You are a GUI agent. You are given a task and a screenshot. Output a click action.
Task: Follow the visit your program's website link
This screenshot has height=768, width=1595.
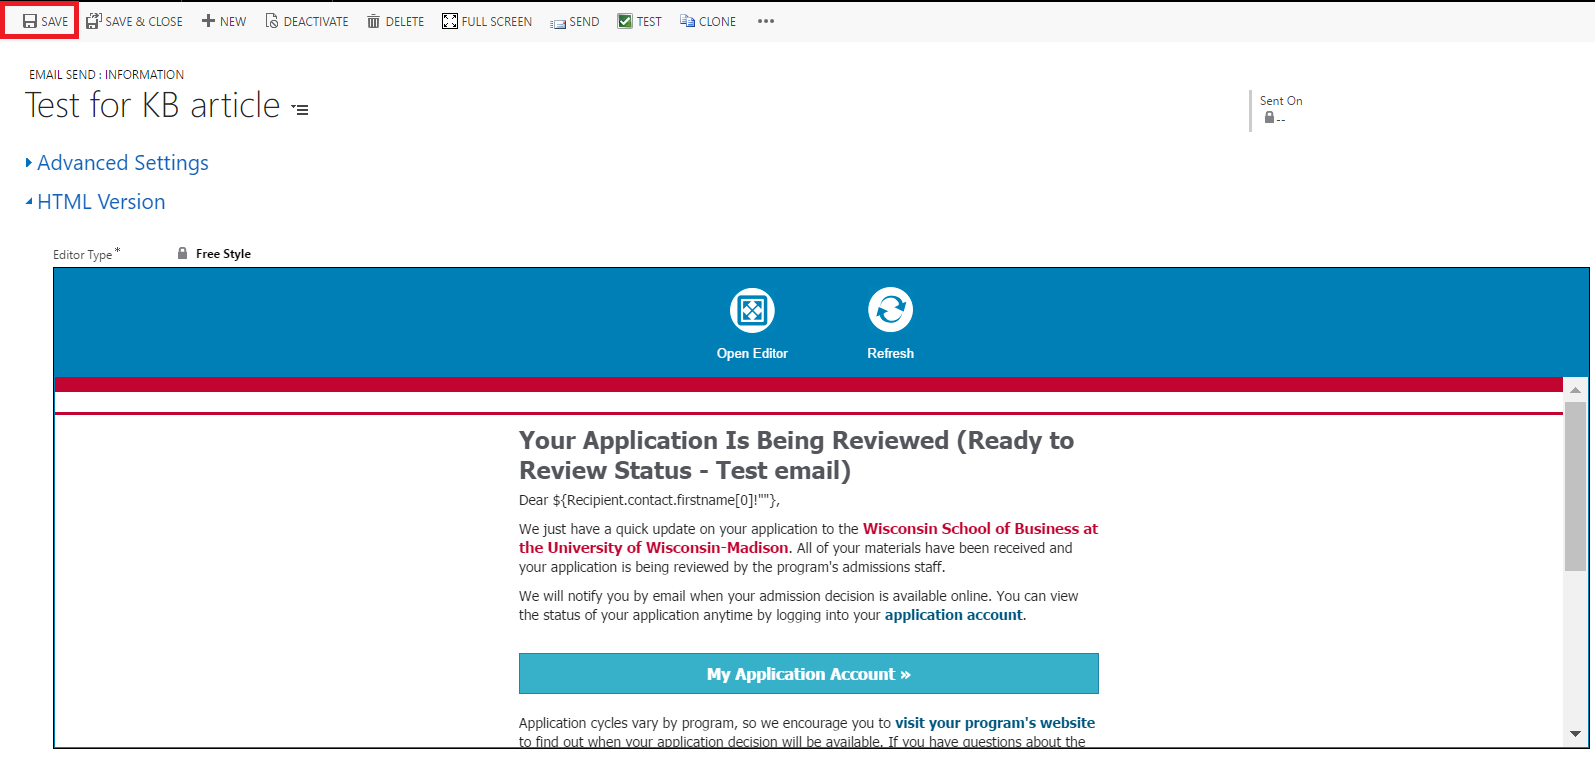994,723
